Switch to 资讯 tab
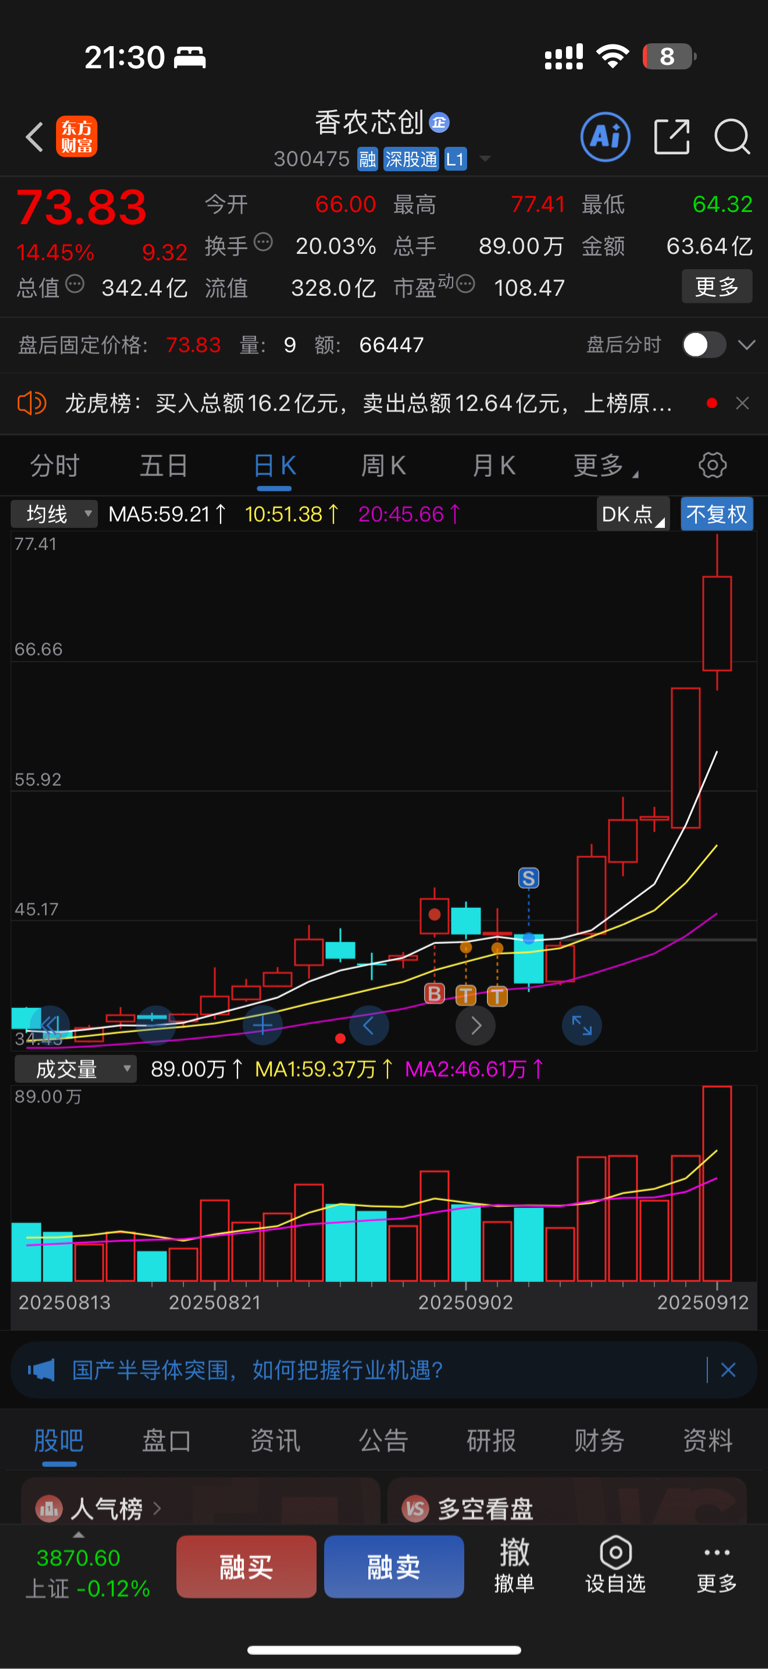This screenshot has width=768, height=1669. (275, 1441)
